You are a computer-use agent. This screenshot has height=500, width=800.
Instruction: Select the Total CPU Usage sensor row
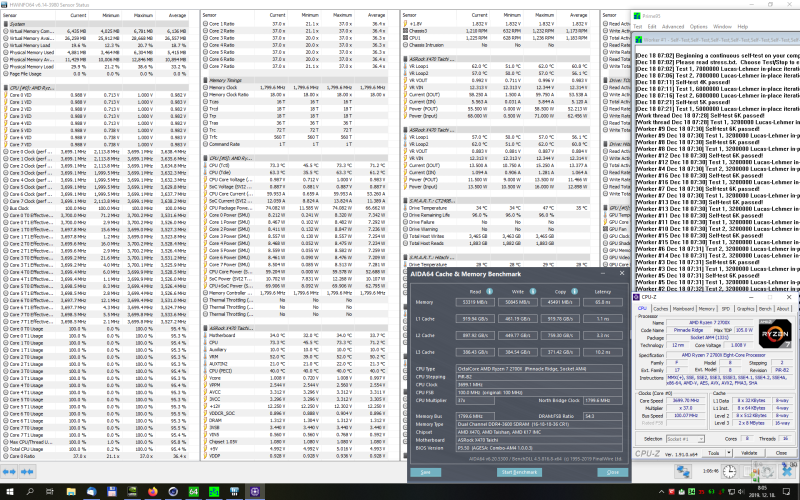(x=96, y=449)
